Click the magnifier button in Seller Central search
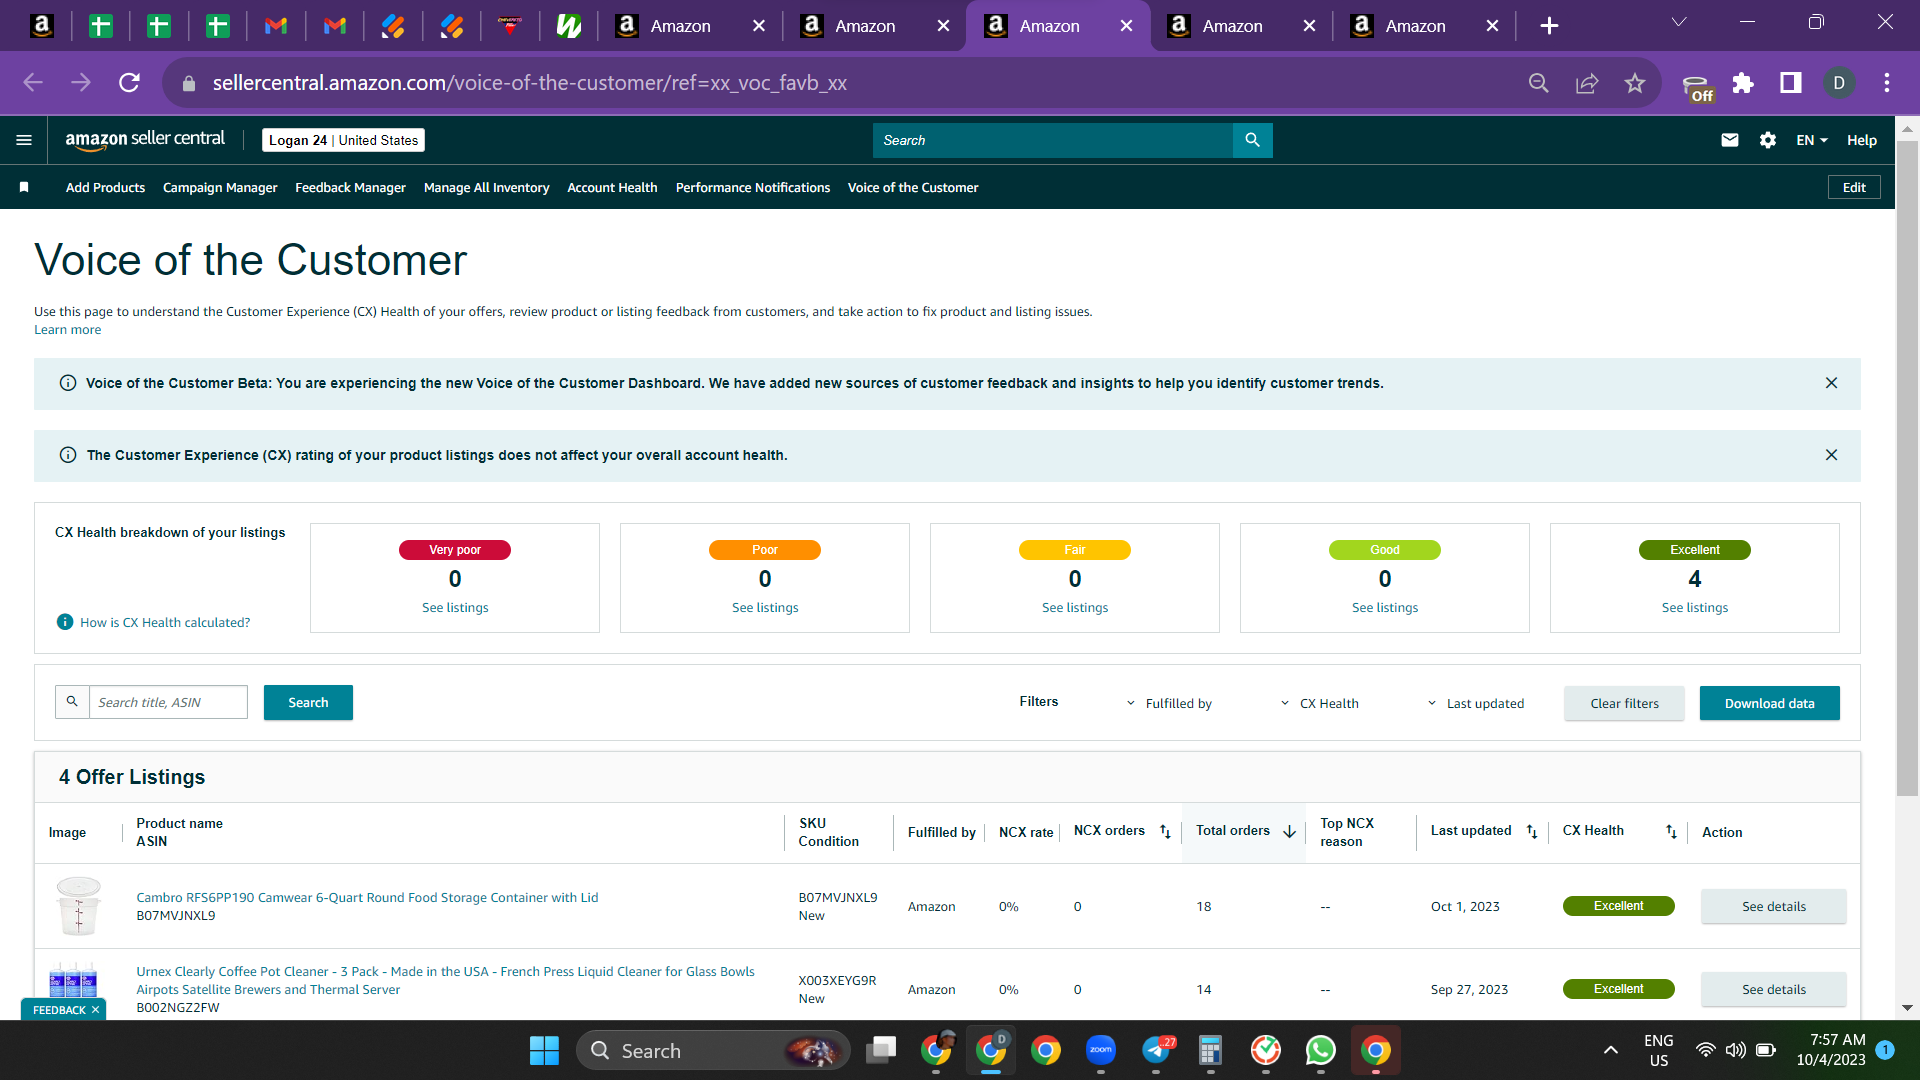 tap(1252, 140)
